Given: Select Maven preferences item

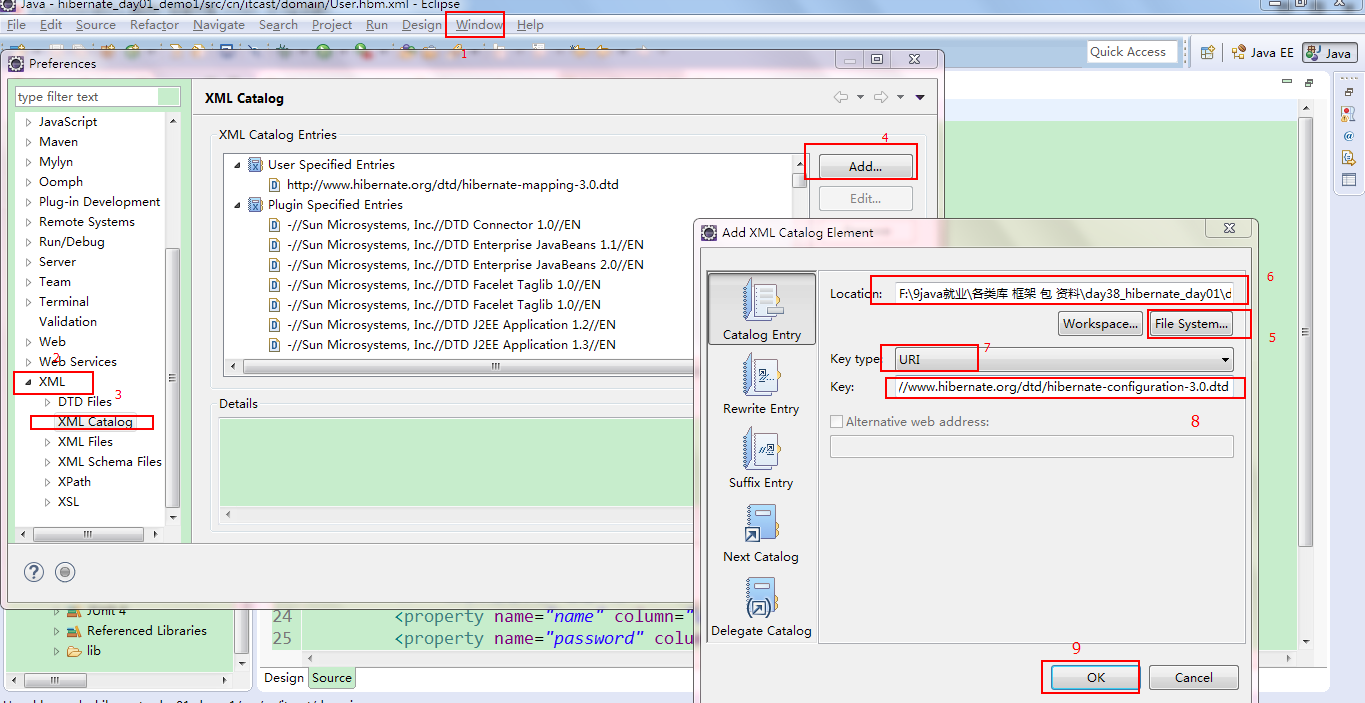Looking at the screenshot, I should 58,142.
